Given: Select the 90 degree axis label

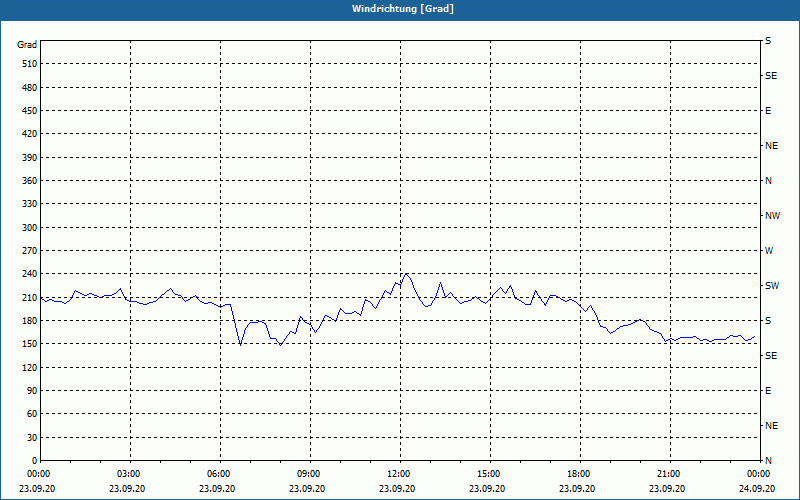Looking at the screenshot, I should pyautogui.click(x=32, y=391).
